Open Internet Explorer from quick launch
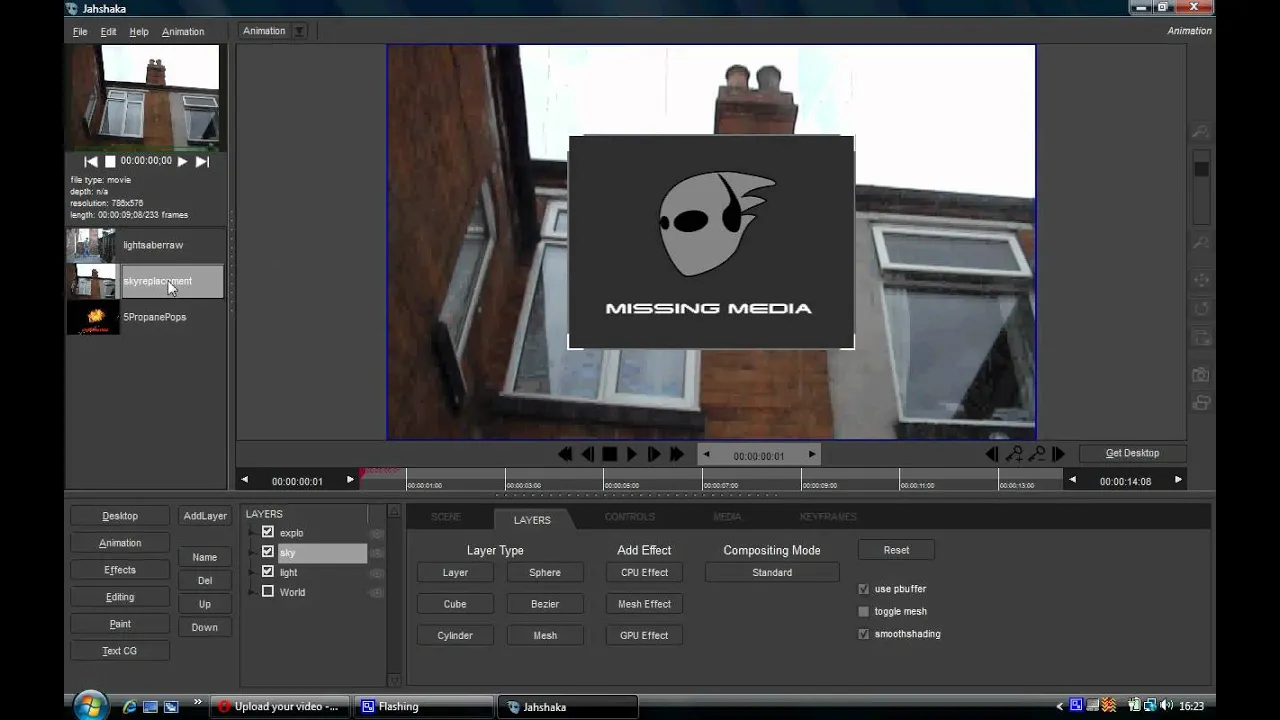The width and height of the screenshot is (1280, 720). (x=129, y=706)
